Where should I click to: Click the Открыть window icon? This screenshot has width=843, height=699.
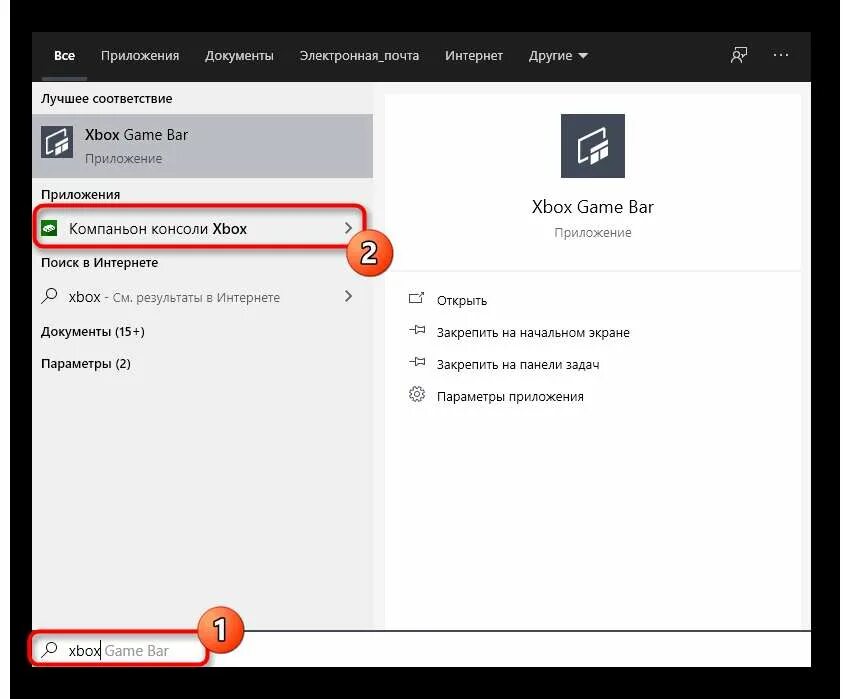(417, 298)
